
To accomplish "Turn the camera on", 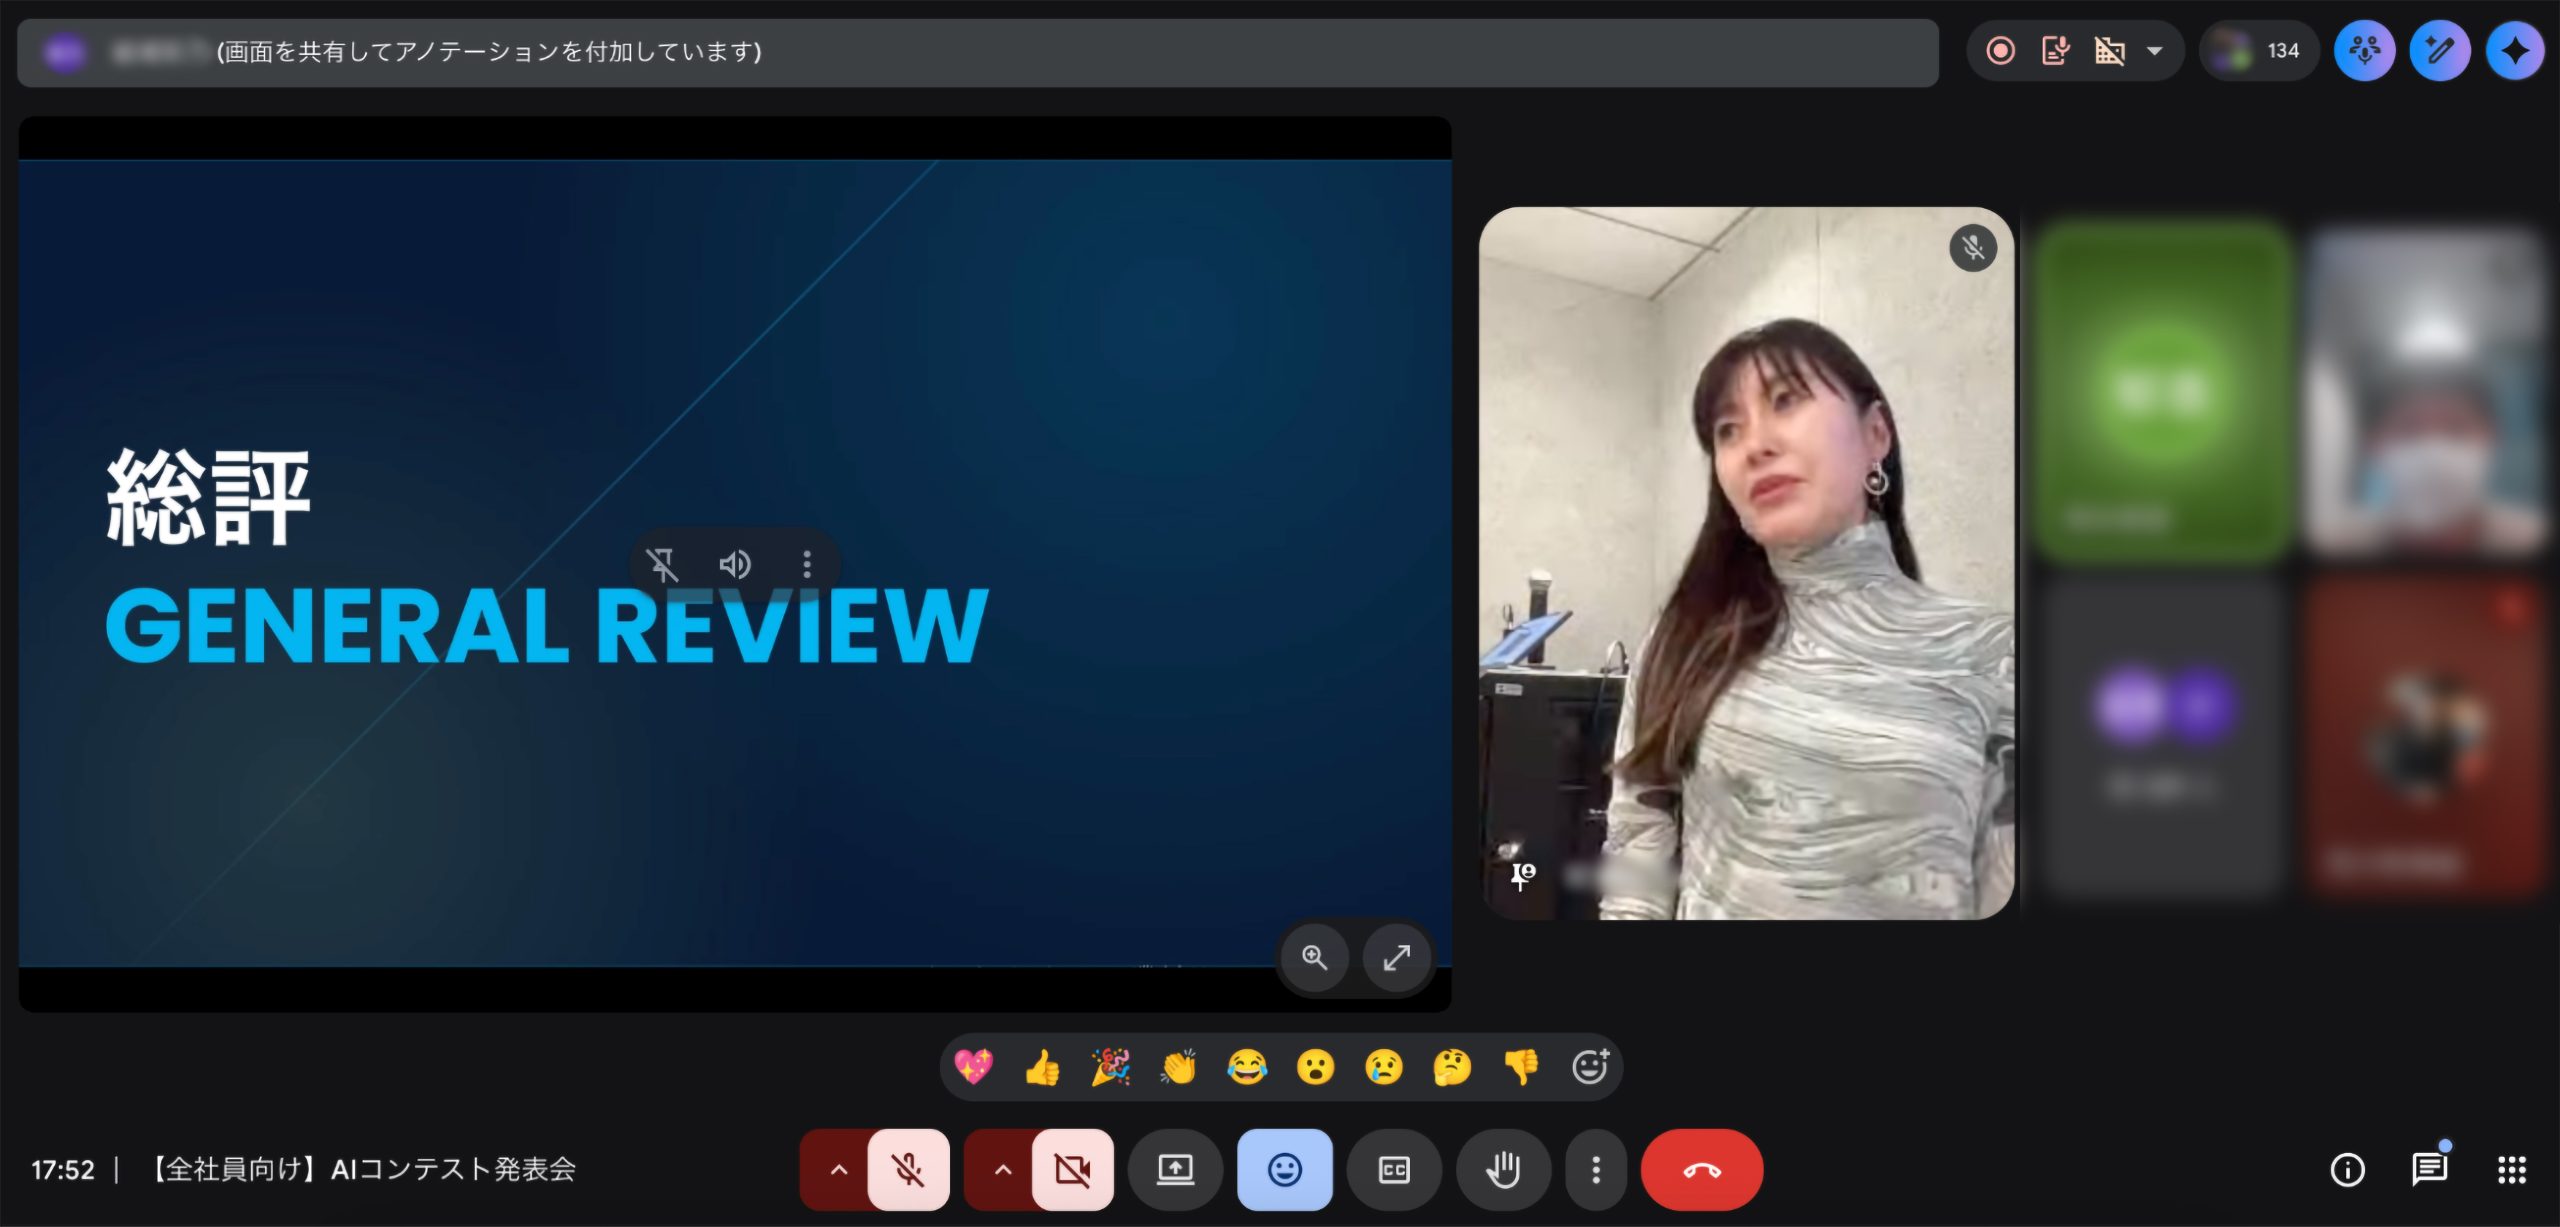I will click(1072, 1169).
